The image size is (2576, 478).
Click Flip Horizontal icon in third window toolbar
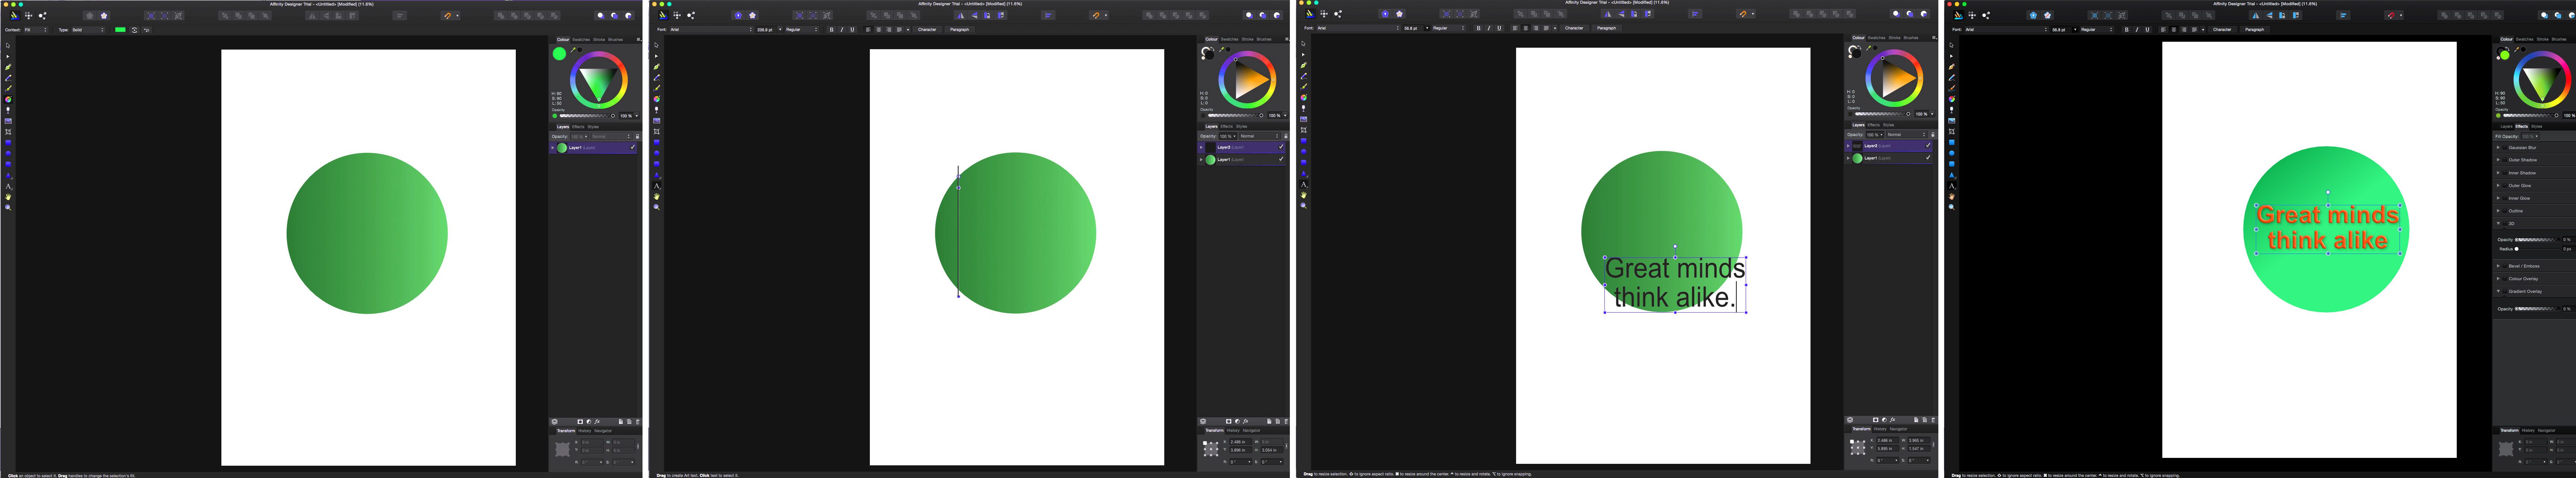[1608, 14]
